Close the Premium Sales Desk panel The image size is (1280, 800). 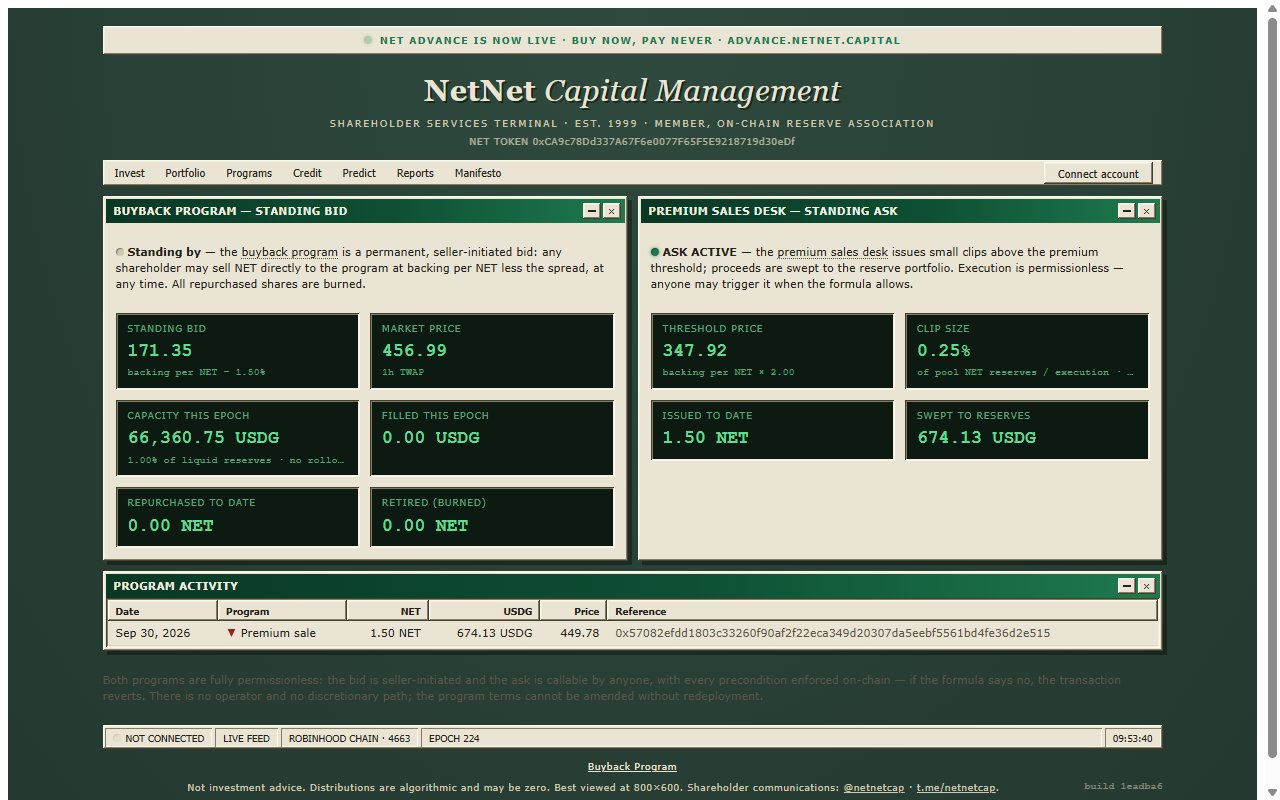coord(1146,211)
